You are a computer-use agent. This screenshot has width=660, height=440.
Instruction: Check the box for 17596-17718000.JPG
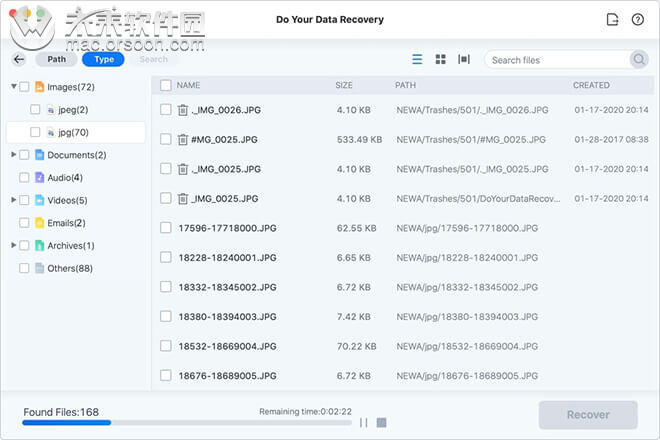[x=166, y=228]
